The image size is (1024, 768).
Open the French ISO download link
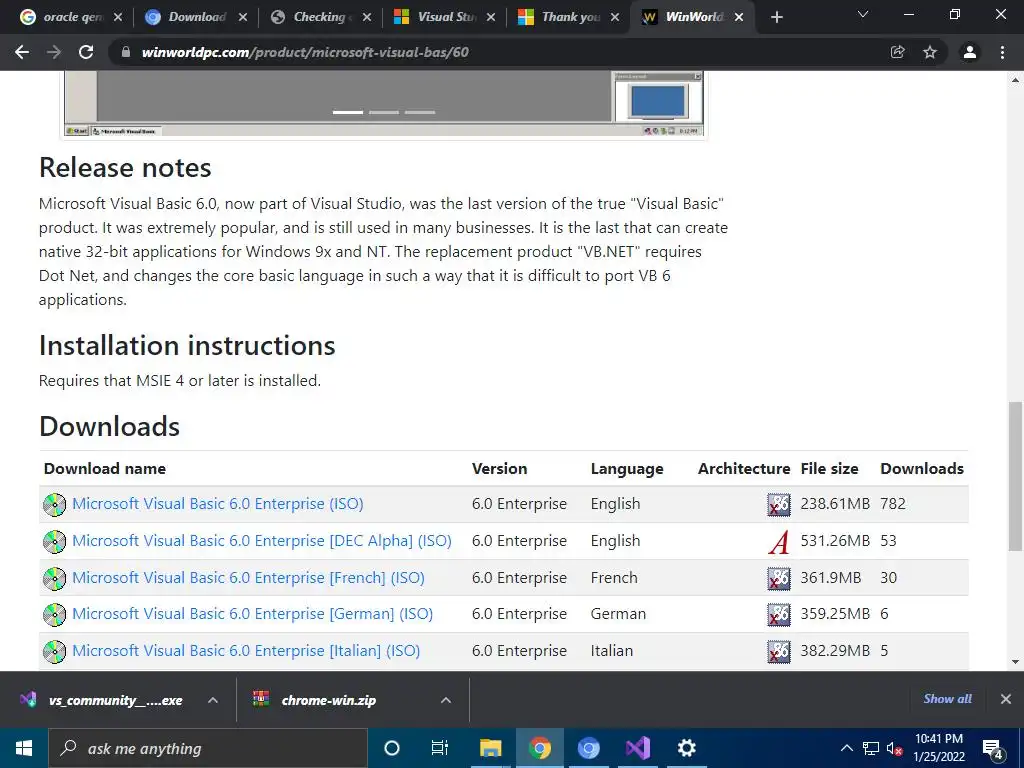pyautogui.click(x=248, y=578)
